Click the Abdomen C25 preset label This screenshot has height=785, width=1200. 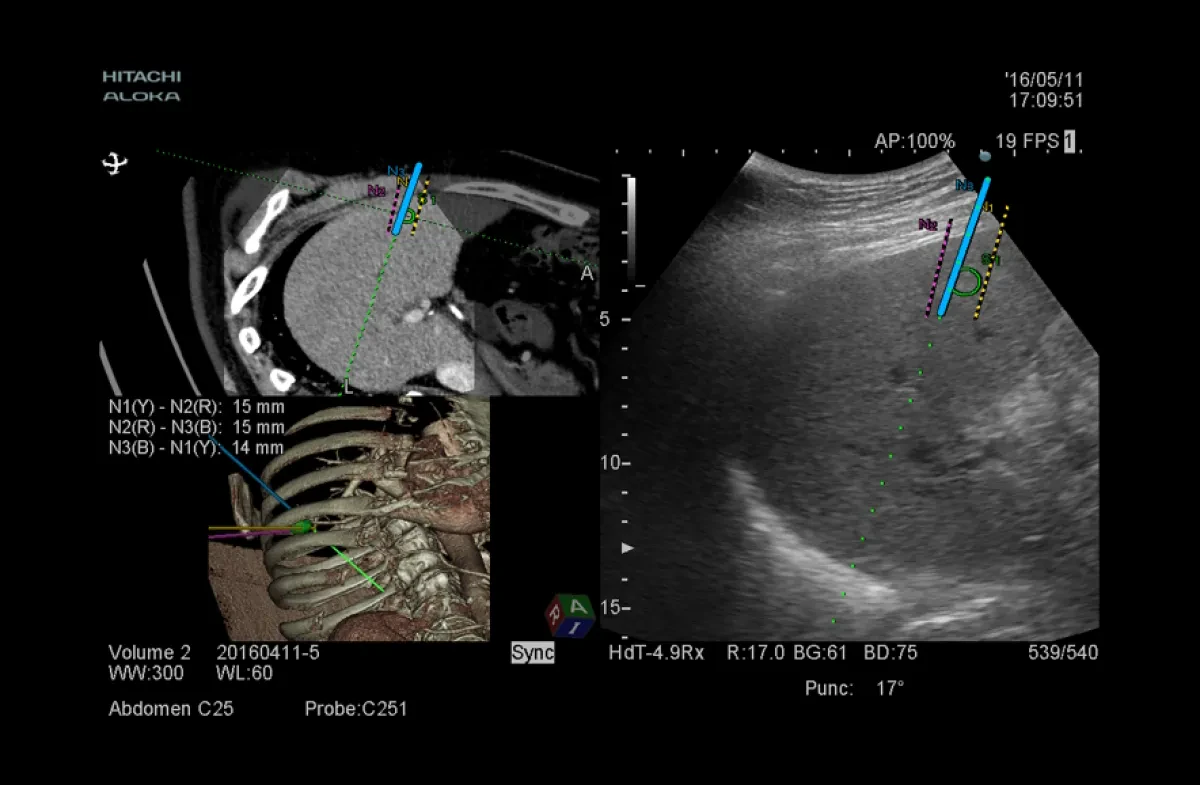tap(171, 709)
